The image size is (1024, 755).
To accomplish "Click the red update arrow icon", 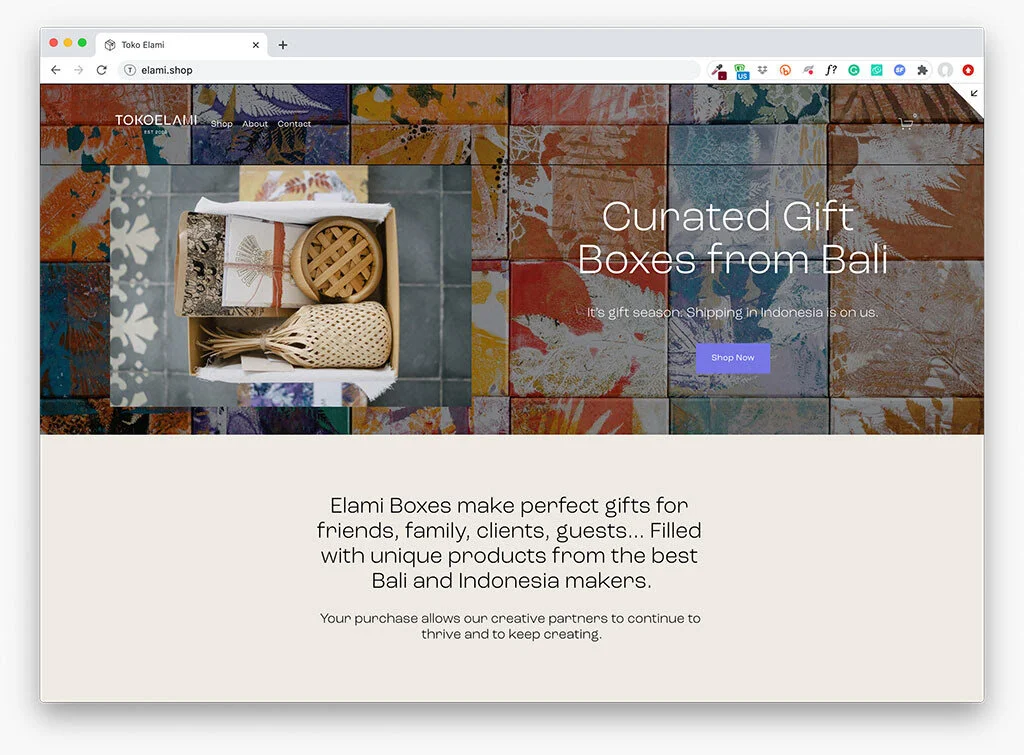I will 968,70.
